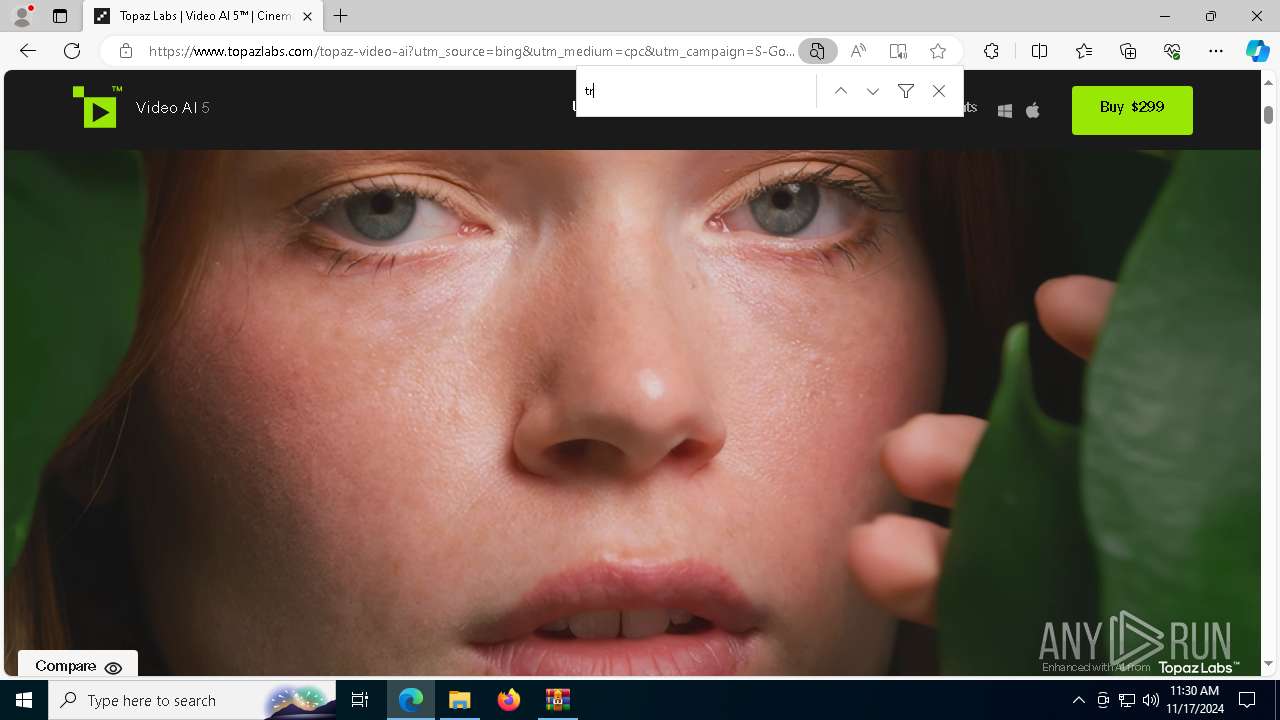Click Buy $299 button
The width and height of the screenshot is (1280, 720).
click(x=1132, y=110)
